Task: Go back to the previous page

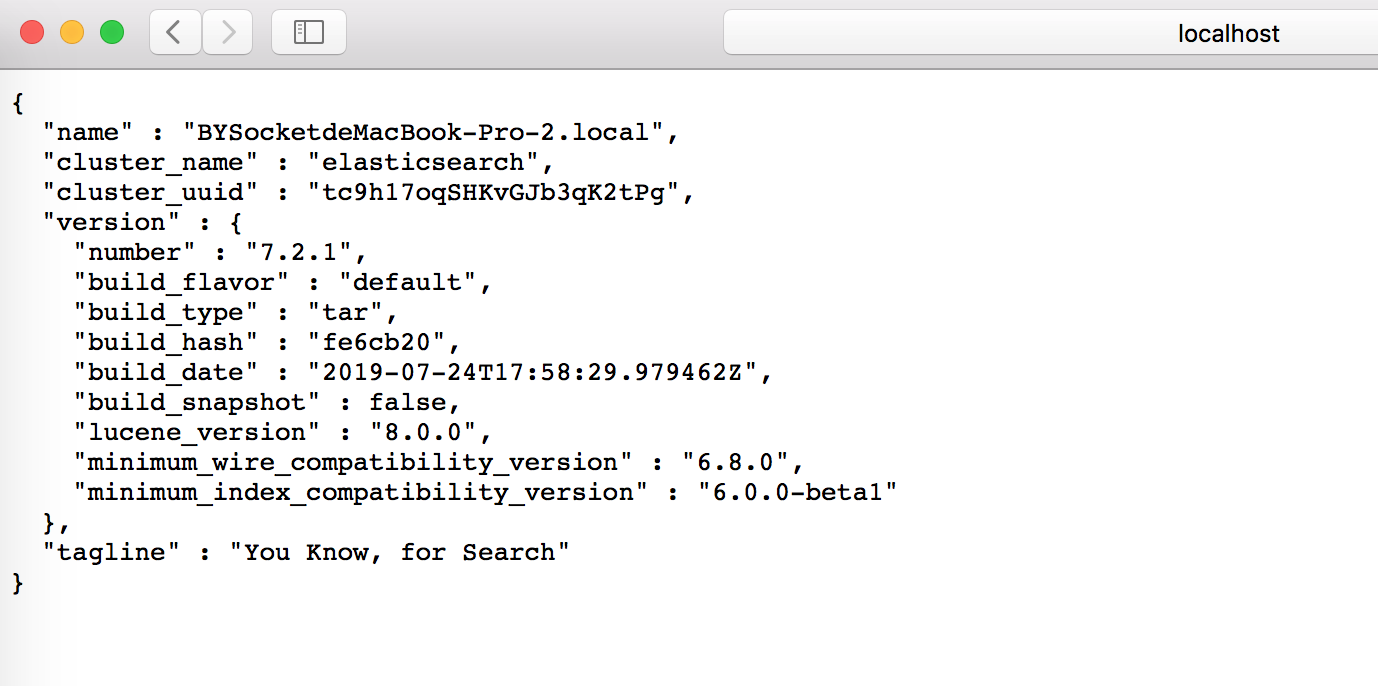Action: [175, 33]
